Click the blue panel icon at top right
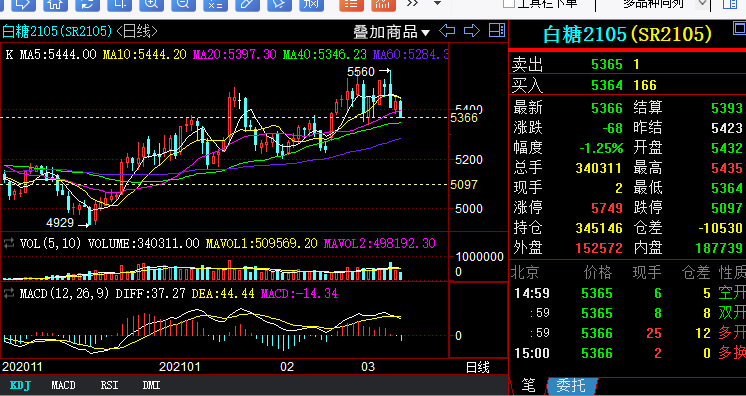Screen dimensions: 746x396 [730, 4]
